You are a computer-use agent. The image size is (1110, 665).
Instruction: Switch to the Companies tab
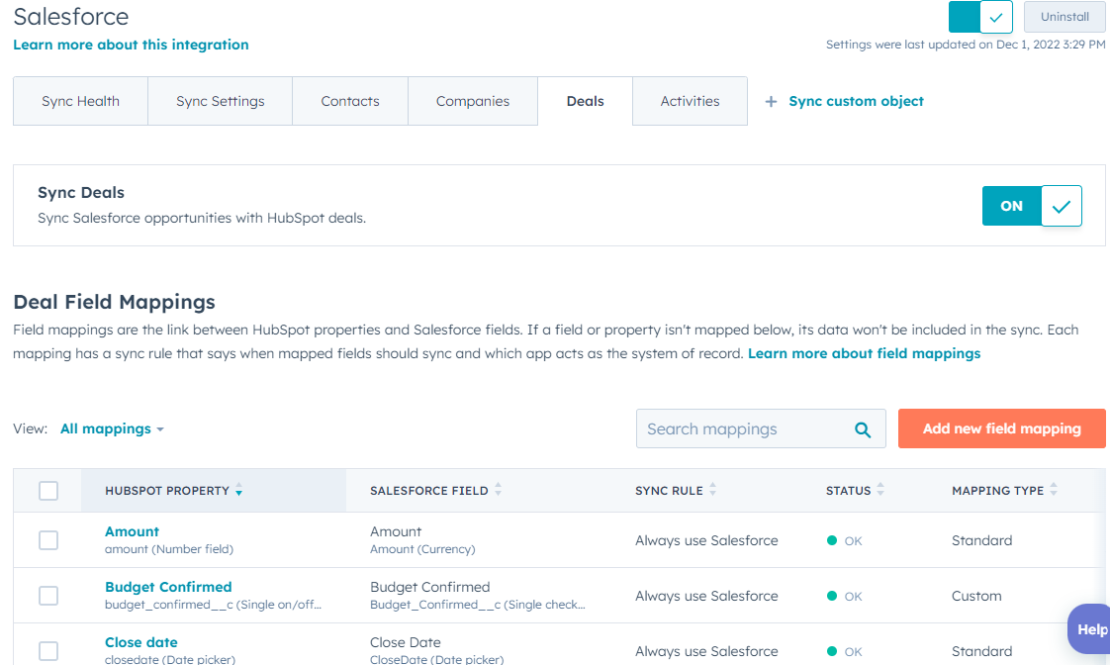(473, 101)
